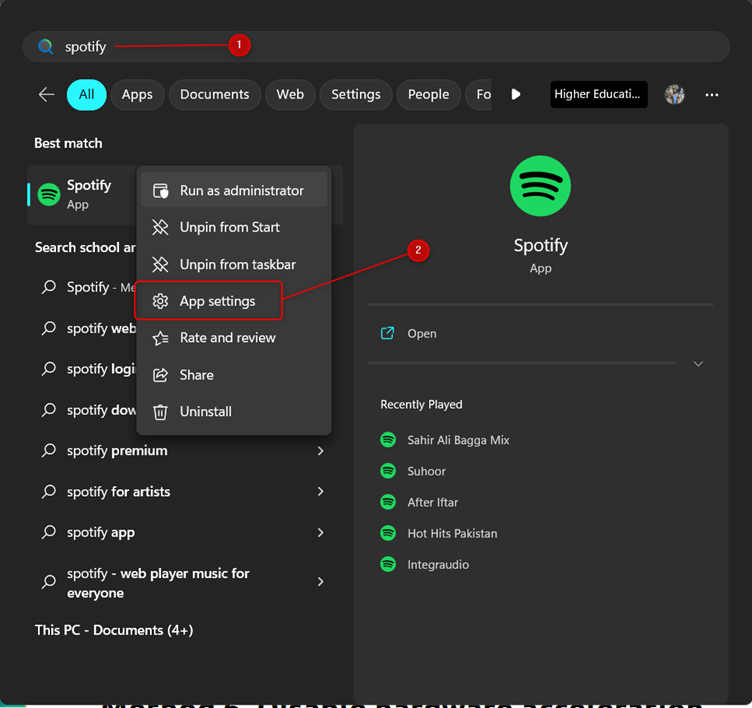This screenshot has width=752, height=708.
Task: Expand the spotify for artists chevron
Action: tap(320, 491)
